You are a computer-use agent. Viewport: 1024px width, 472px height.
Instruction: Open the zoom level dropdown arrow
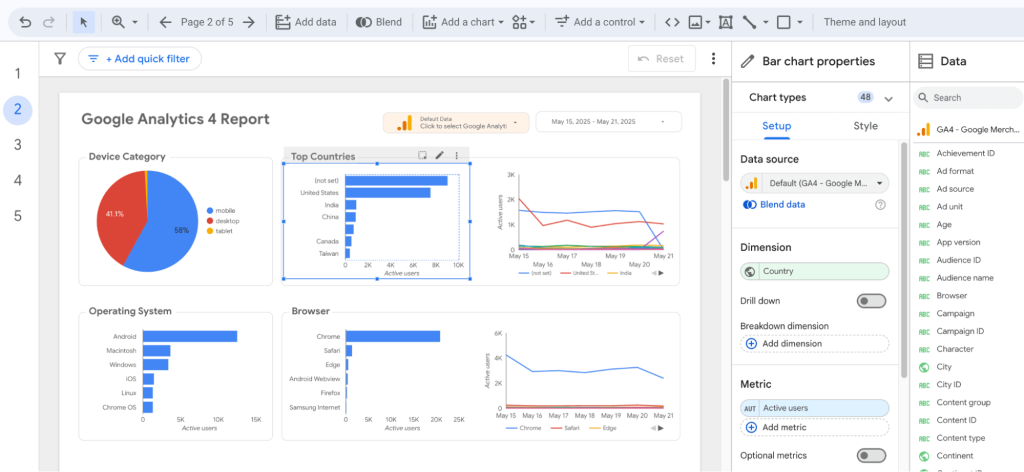point(135,22)
